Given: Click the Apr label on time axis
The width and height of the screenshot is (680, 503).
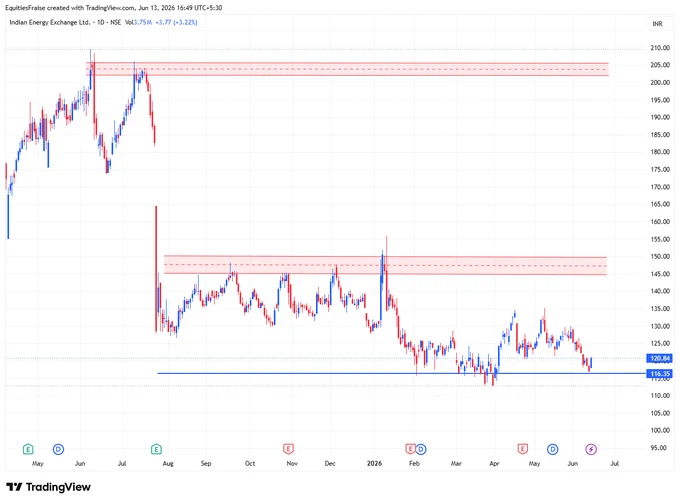Looking at the screenshot, I should click(x=494, y=464).
